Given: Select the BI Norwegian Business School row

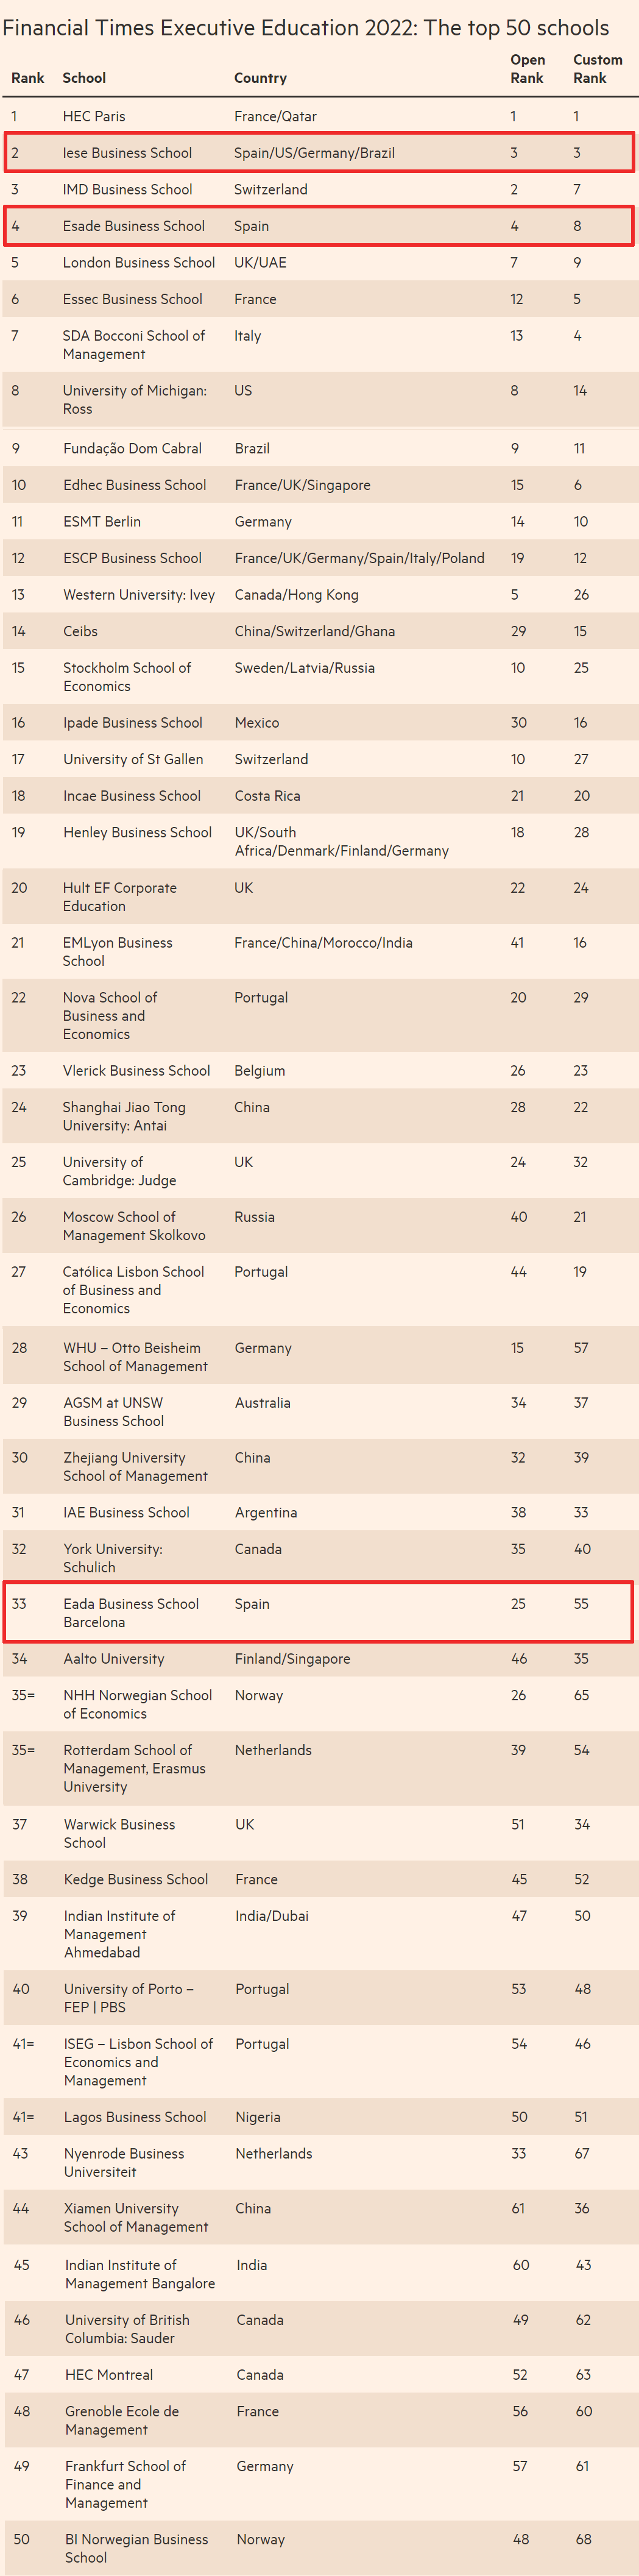Looking at the screenshot, I should (320, 2547).
